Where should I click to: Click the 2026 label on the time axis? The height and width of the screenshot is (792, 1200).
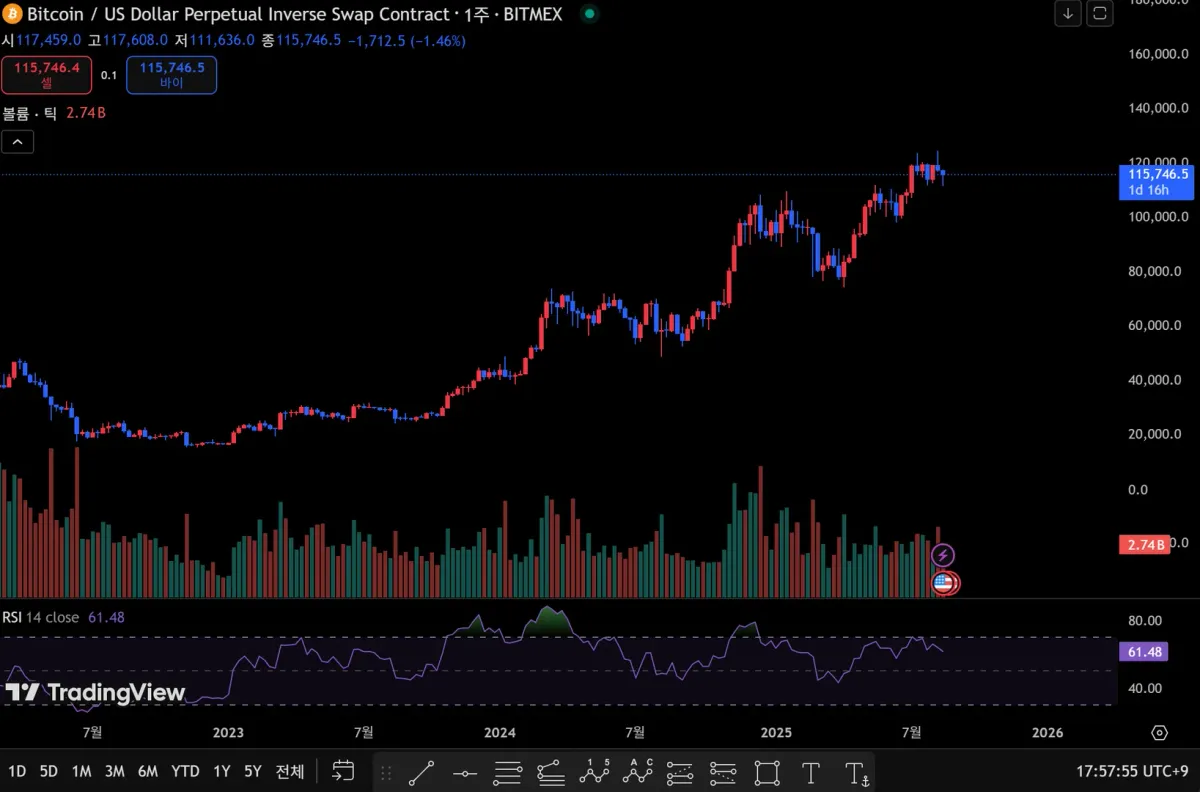pyautogui.click(x=1047, y=733)
